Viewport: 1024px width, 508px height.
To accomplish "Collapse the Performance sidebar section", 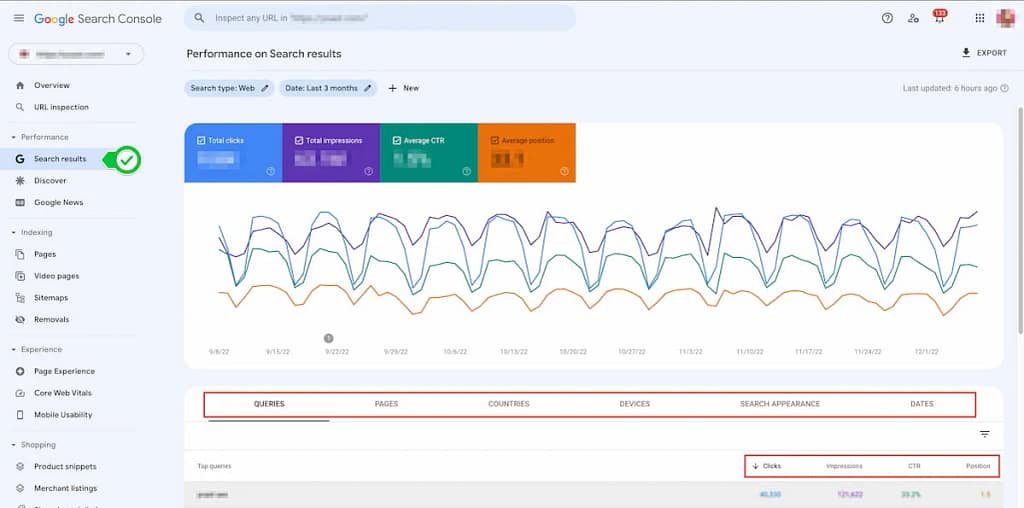I will 14,137.
